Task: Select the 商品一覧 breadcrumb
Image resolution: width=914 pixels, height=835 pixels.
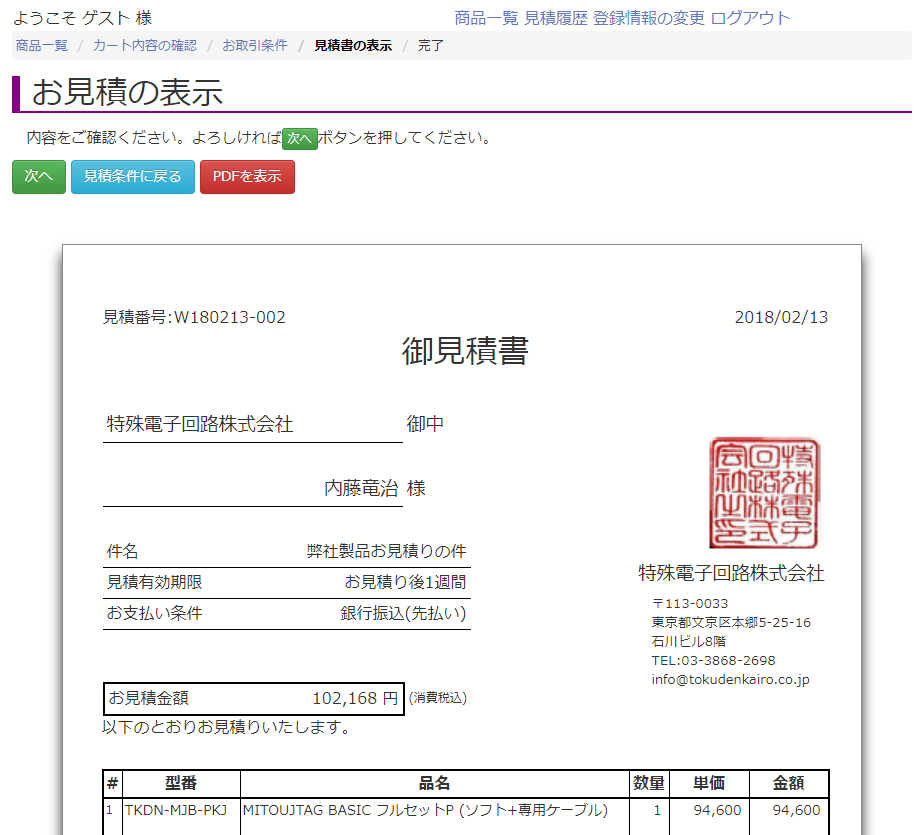Action: click(x=41, y=46)
